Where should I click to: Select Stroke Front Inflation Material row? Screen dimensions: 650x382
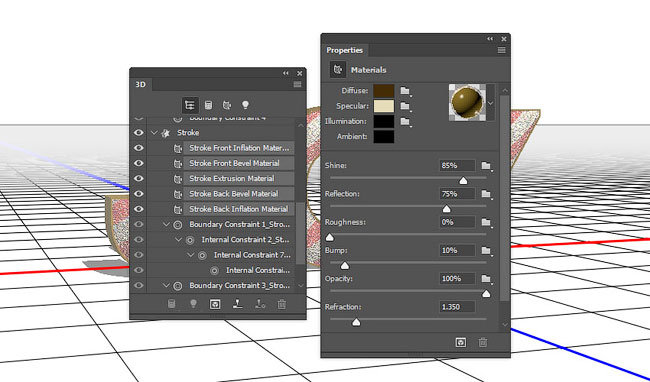click(239, 148)
